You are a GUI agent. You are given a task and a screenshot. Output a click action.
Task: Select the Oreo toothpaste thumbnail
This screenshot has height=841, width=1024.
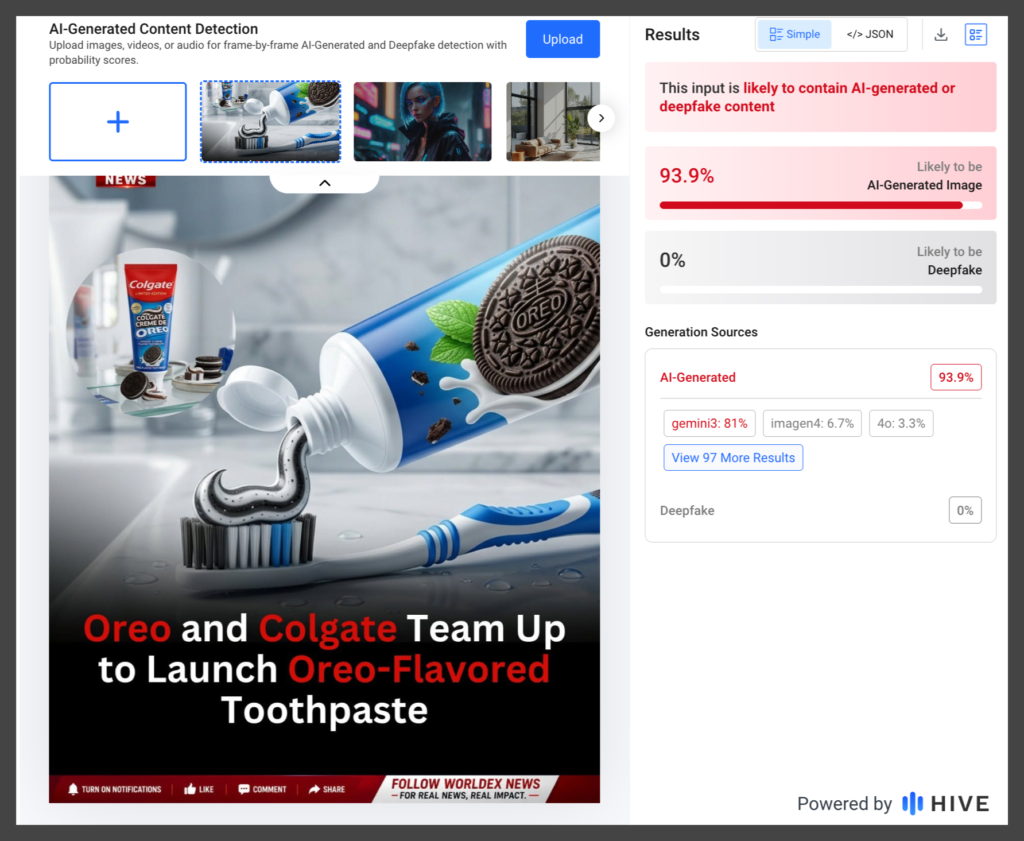270,121
